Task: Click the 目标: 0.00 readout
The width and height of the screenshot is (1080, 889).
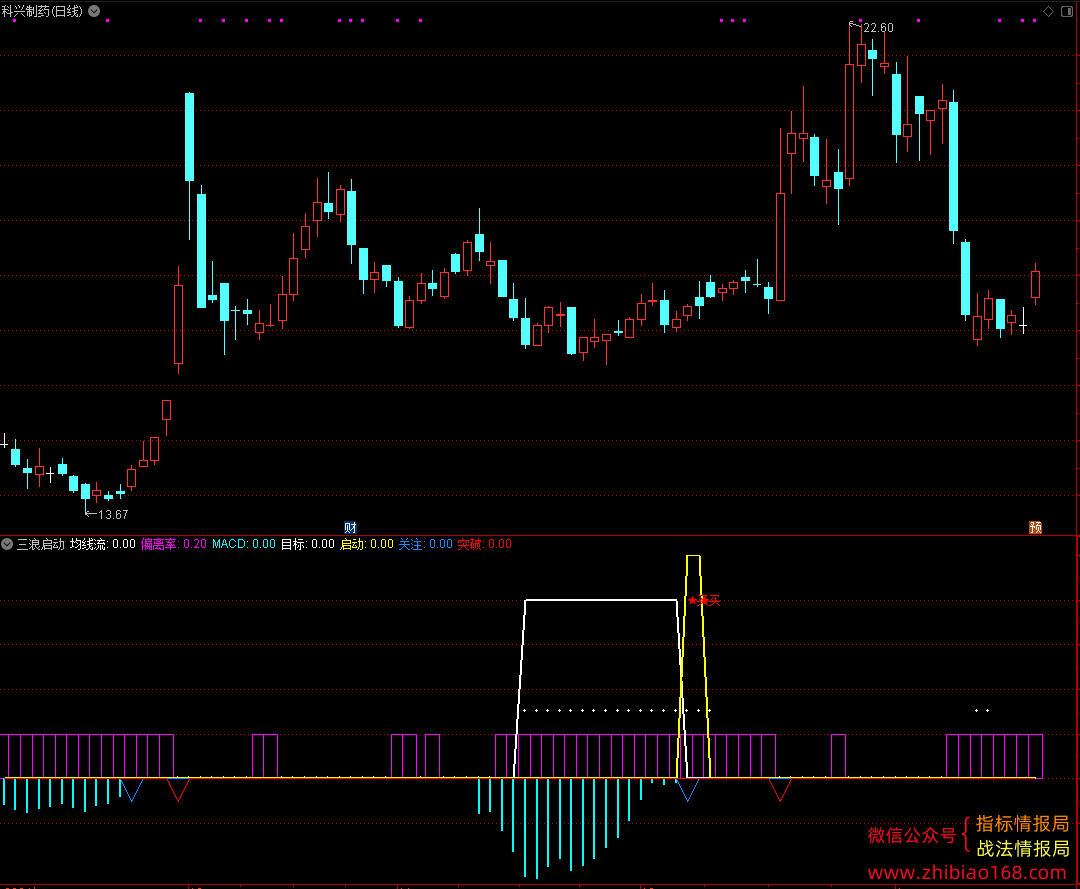Action: coord(308,544)
